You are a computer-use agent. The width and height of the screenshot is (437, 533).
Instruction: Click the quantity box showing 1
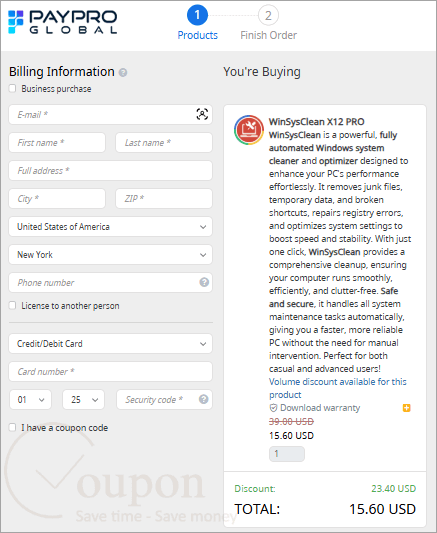(x=287, y=454)
